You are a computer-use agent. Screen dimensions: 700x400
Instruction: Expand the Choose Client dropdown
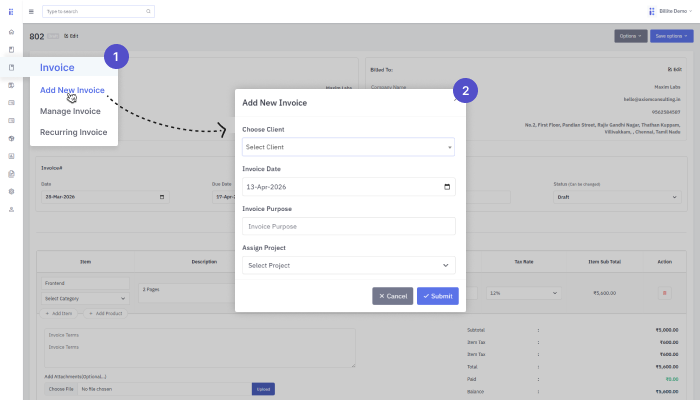(348, 147)
